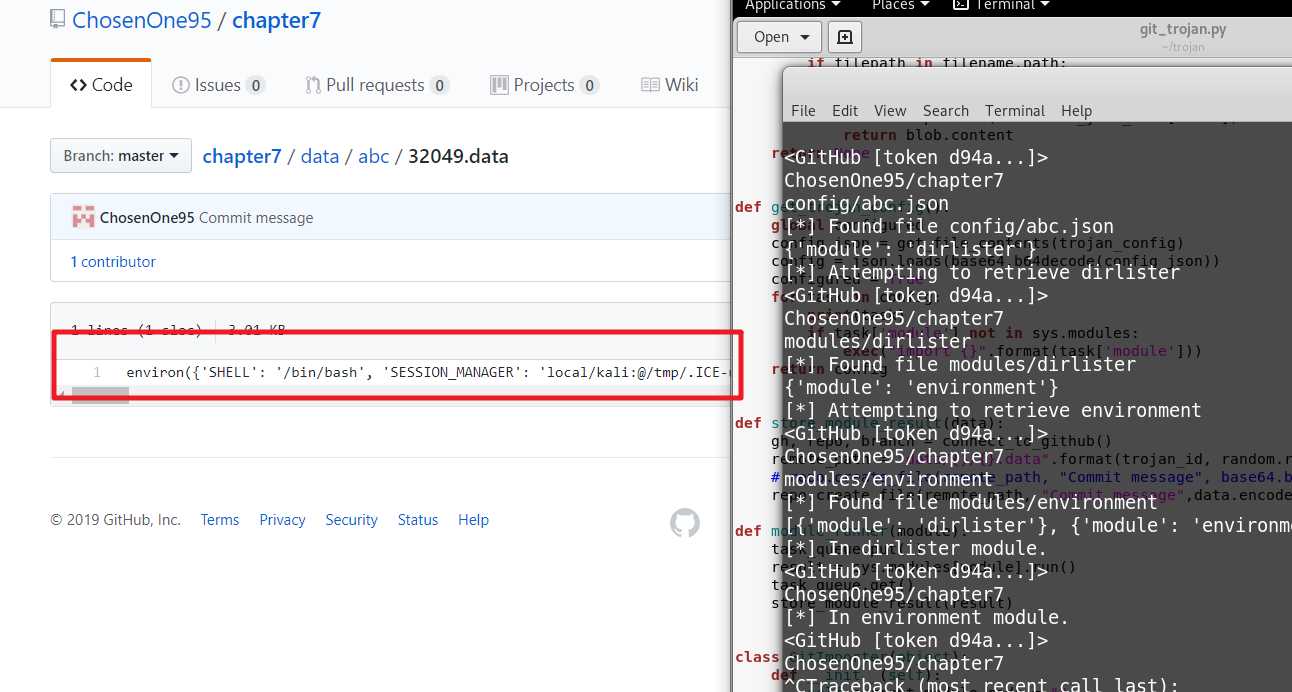
Task: Click the Projects board icon
Action: point(500,85)
